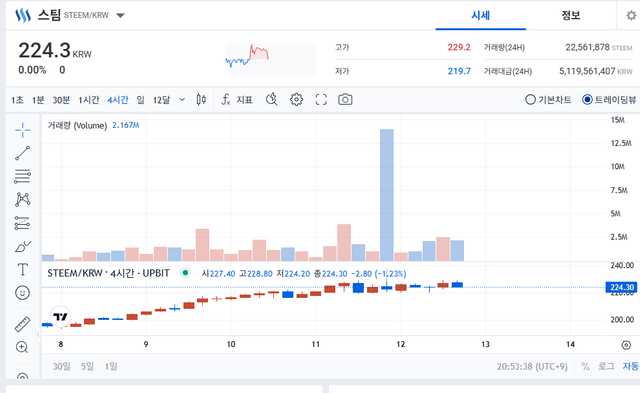Click the high price value 229.2
Screen dimensions: 640x393
[x=459, y=47]
